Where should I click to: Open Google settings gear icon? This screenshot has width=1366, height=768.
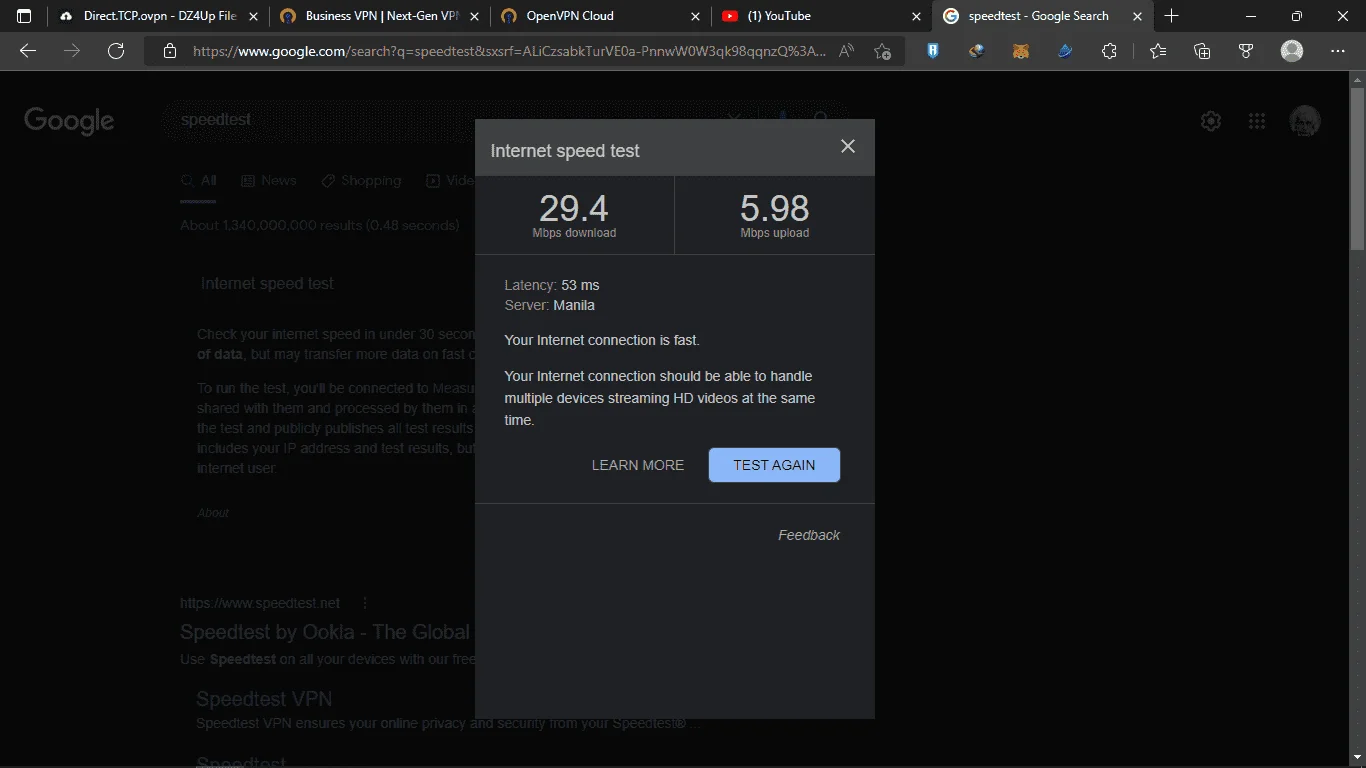(1211, 121)
